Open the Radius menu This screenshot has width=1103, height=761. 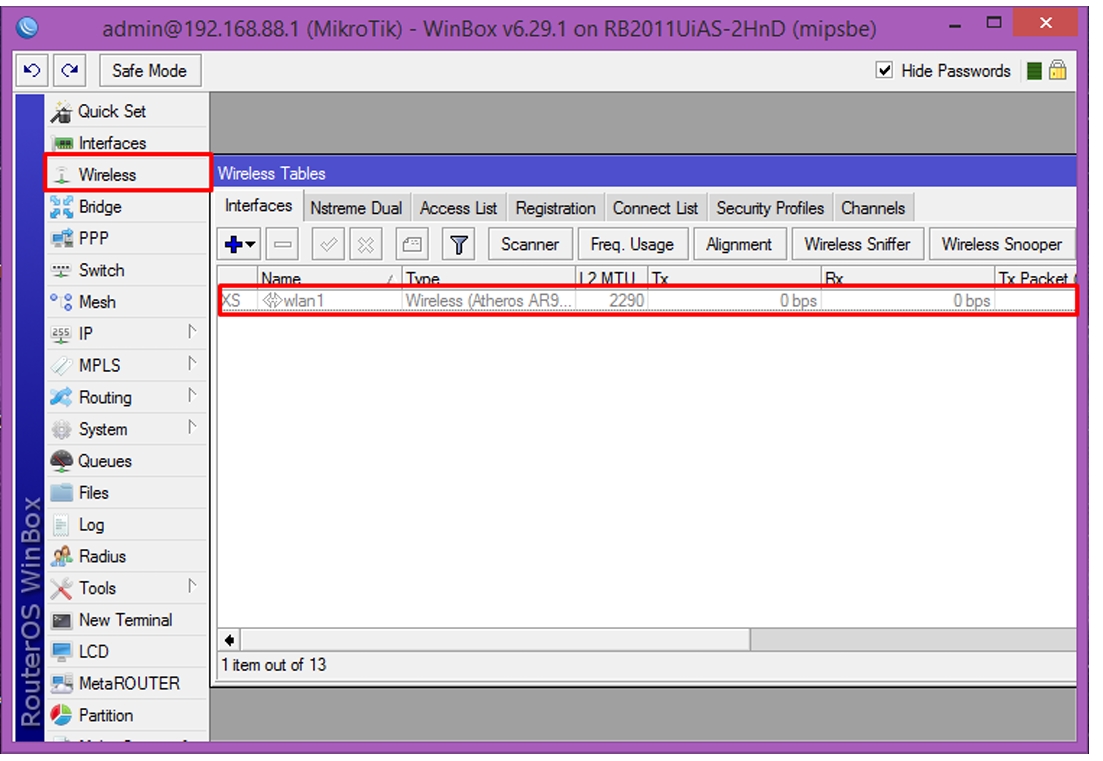tap(127, 556)
